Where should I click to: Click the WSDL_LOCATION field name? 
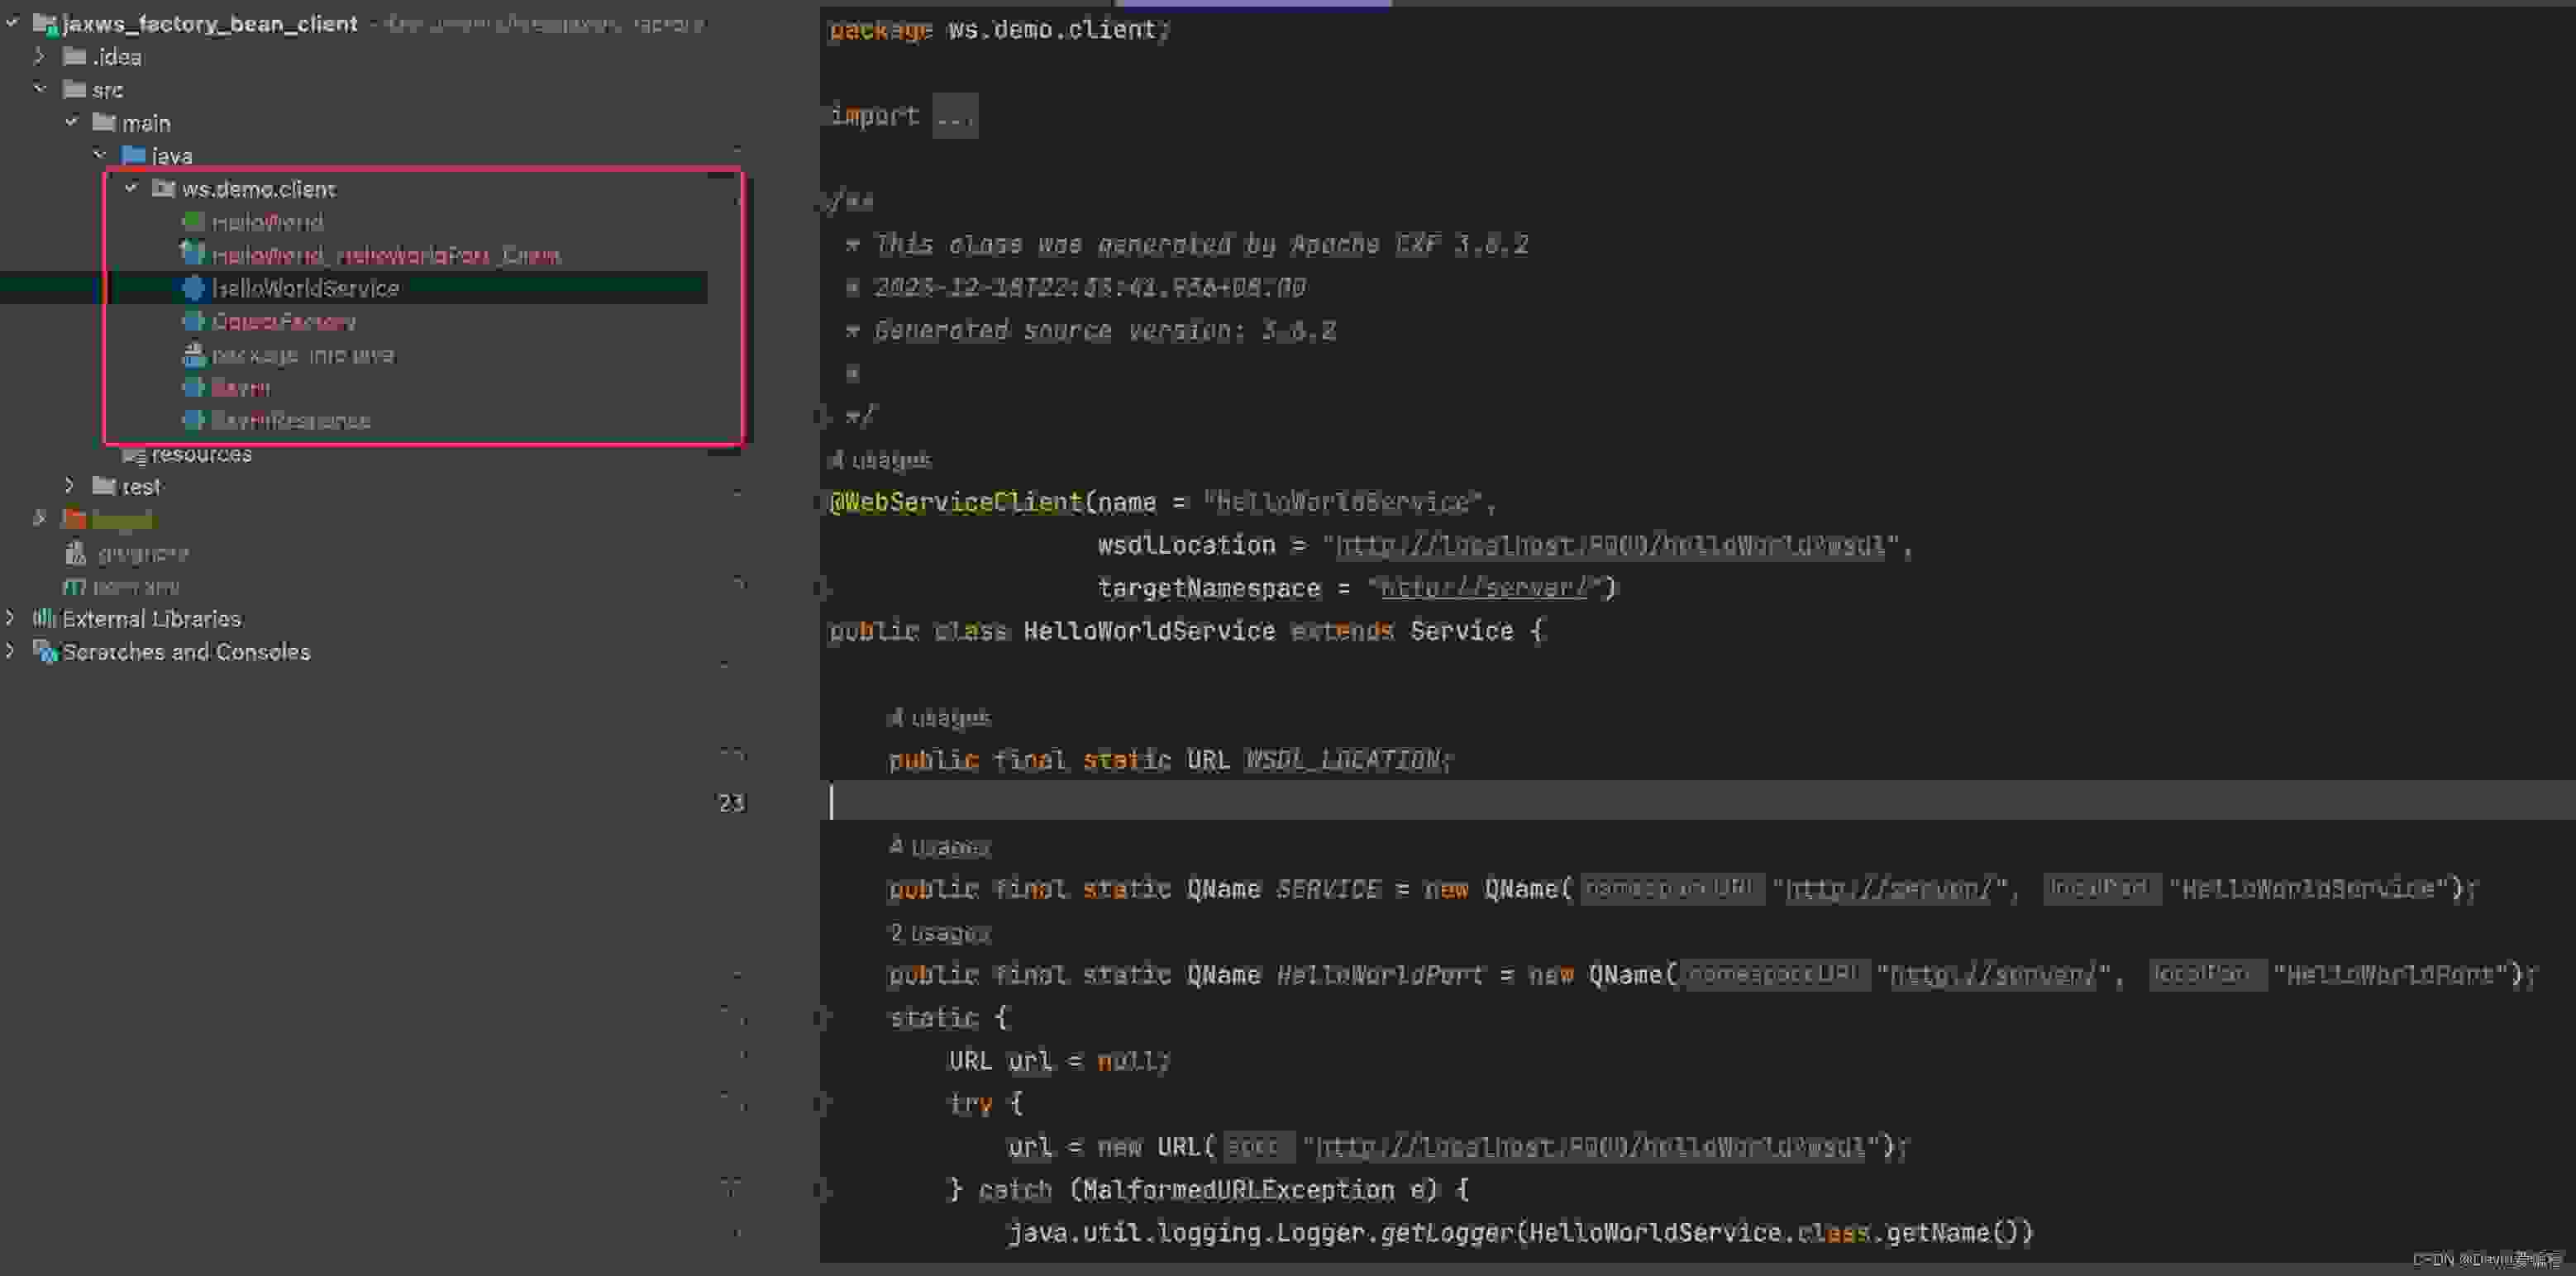pyautogui.click(x=1342, y=760)
